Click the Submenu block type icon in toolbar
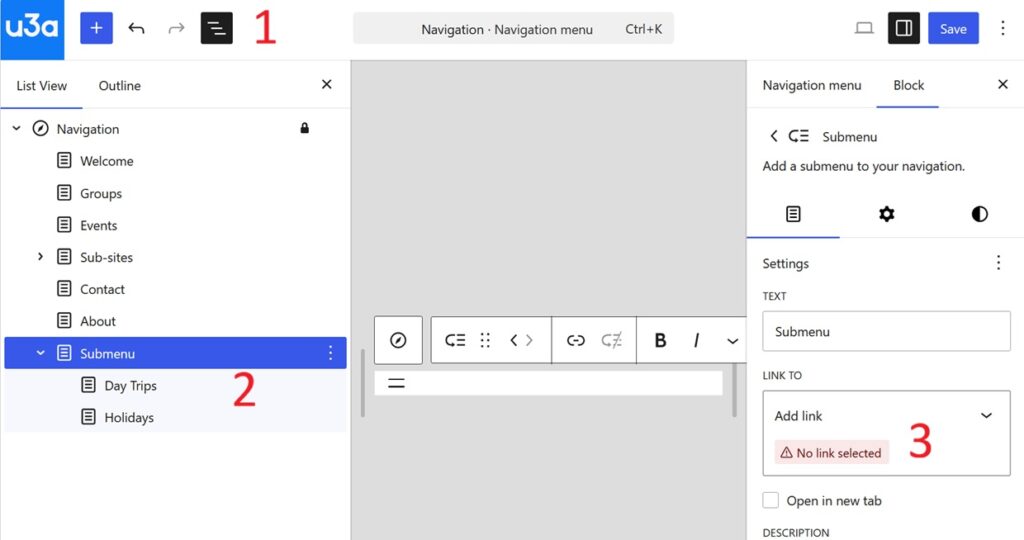 click(x=455, y=340)
